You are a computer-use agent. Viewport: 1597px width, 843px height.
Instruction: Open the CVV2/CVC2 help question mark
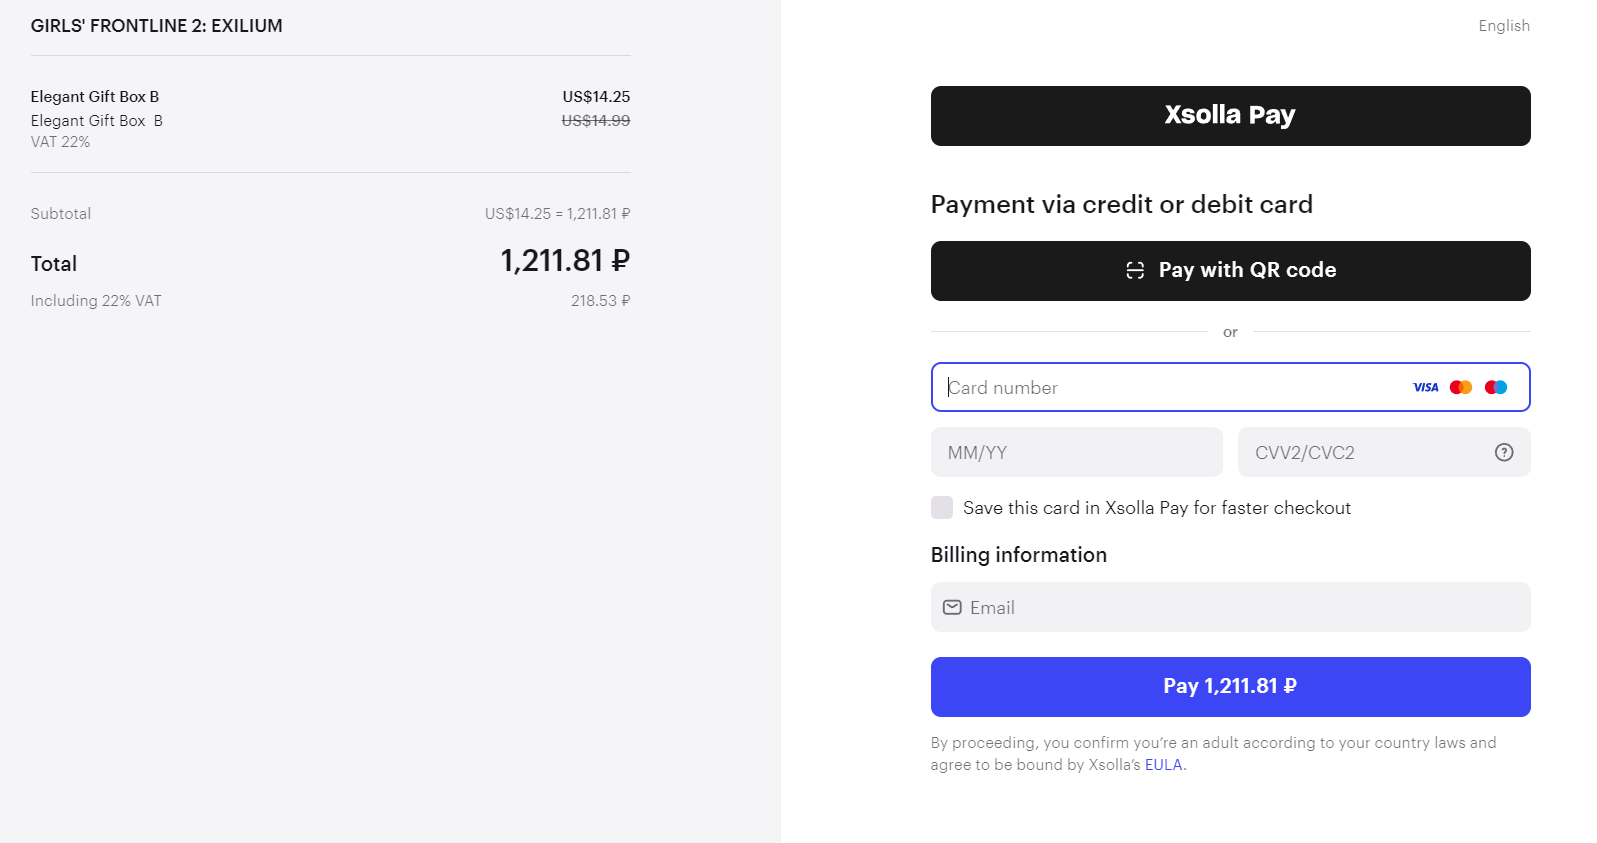point(1503,453)
